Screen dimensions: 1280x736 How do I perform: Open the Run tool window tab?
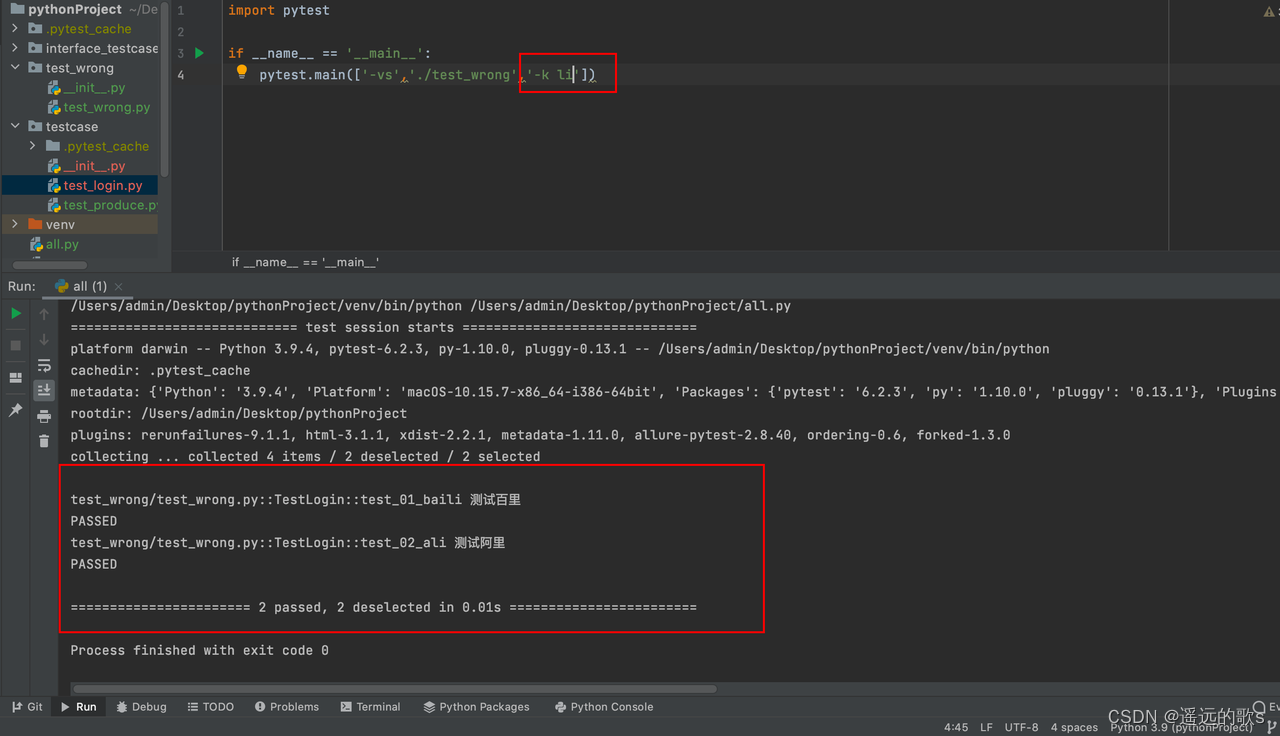click(78, 706)
